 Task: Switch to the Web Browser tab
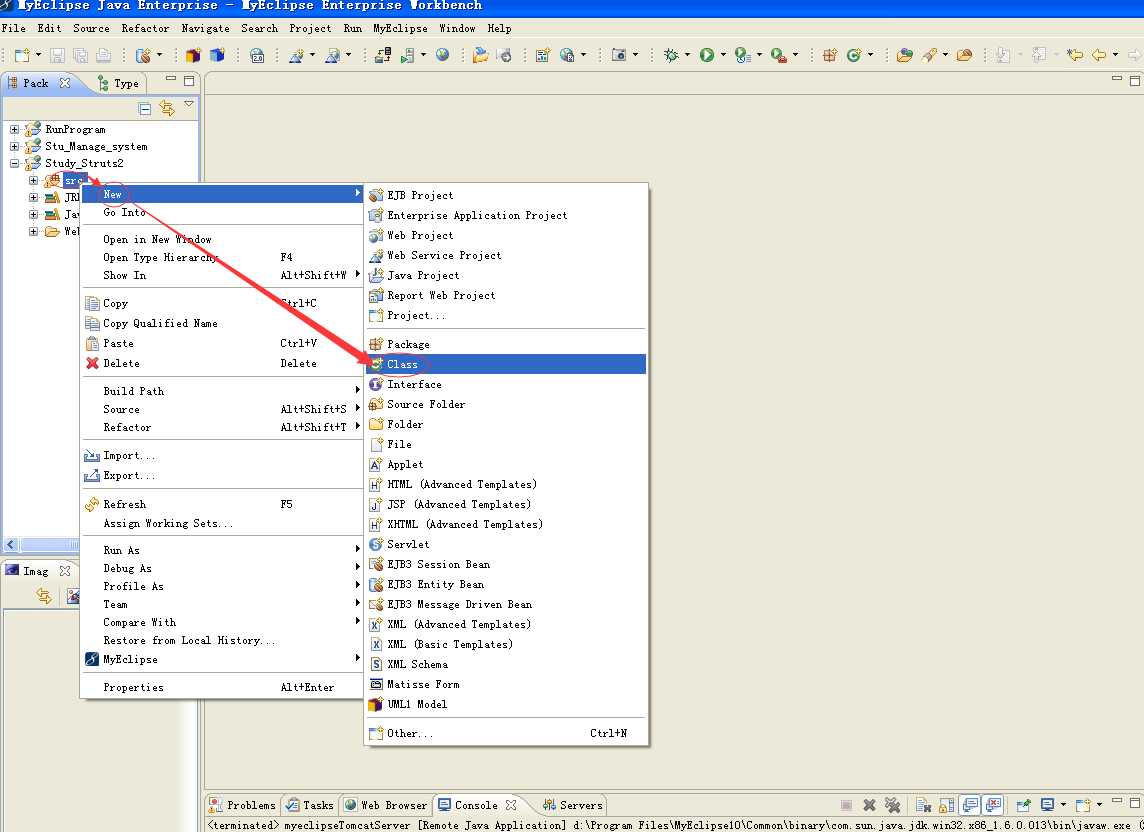386,805
